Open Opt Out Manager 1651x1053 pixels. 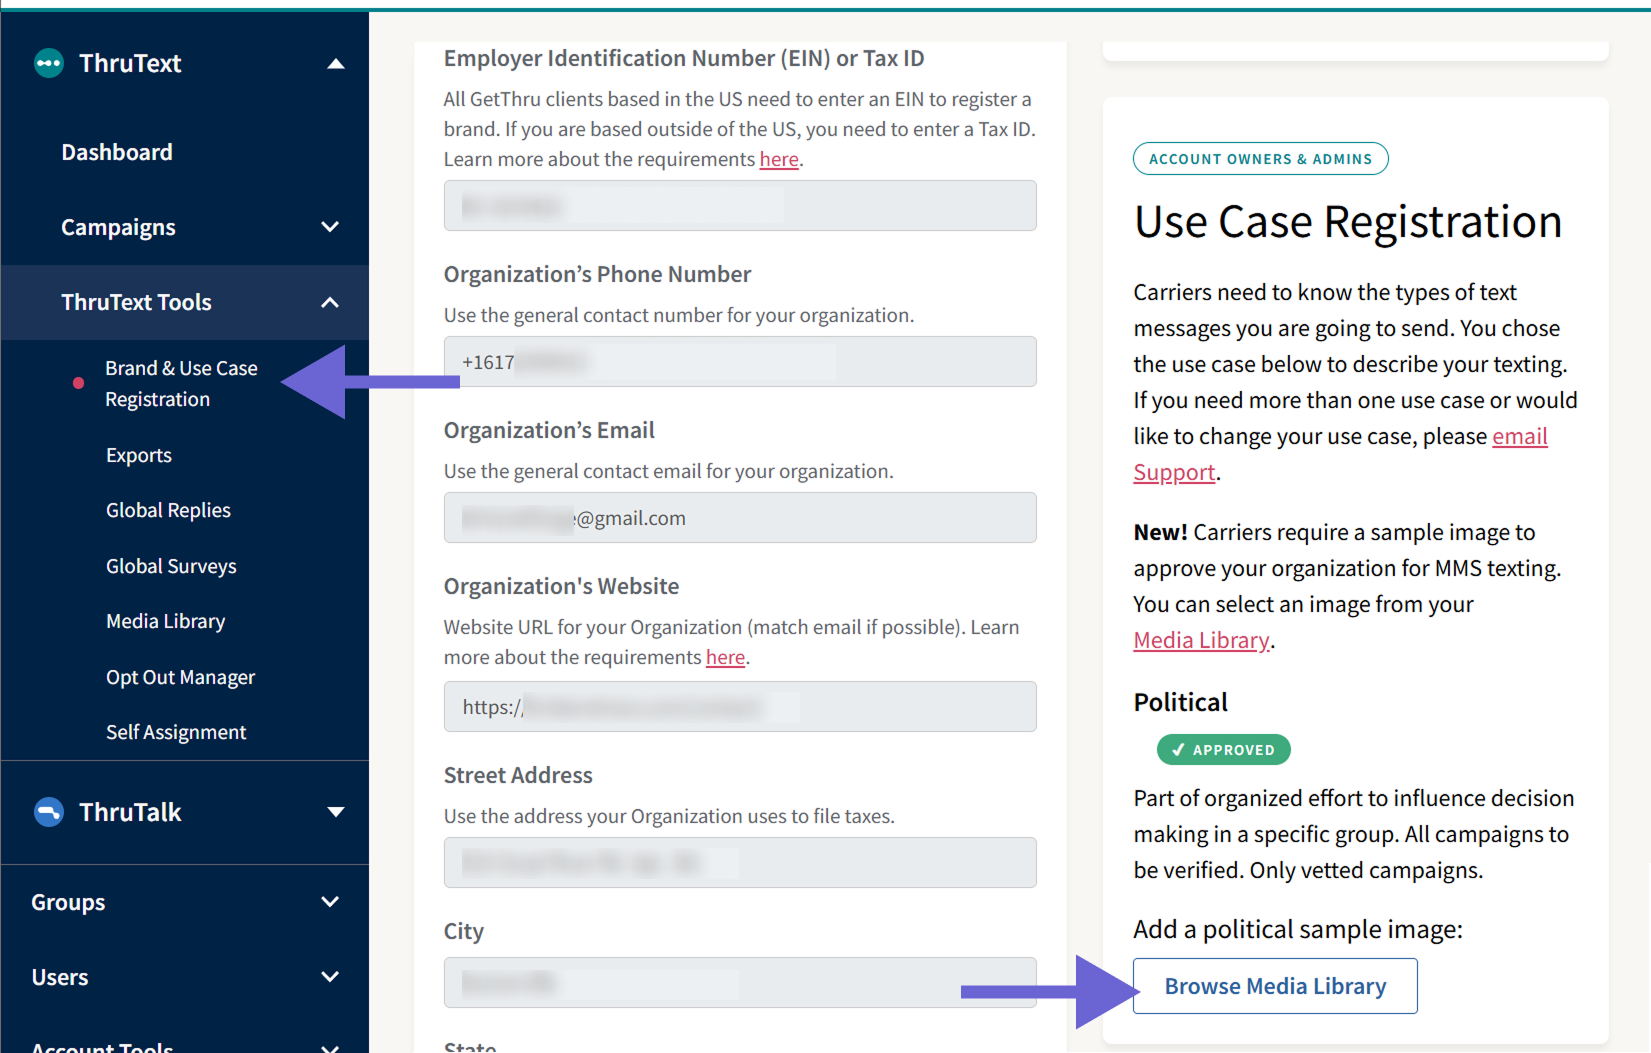(x=180, y=677)
